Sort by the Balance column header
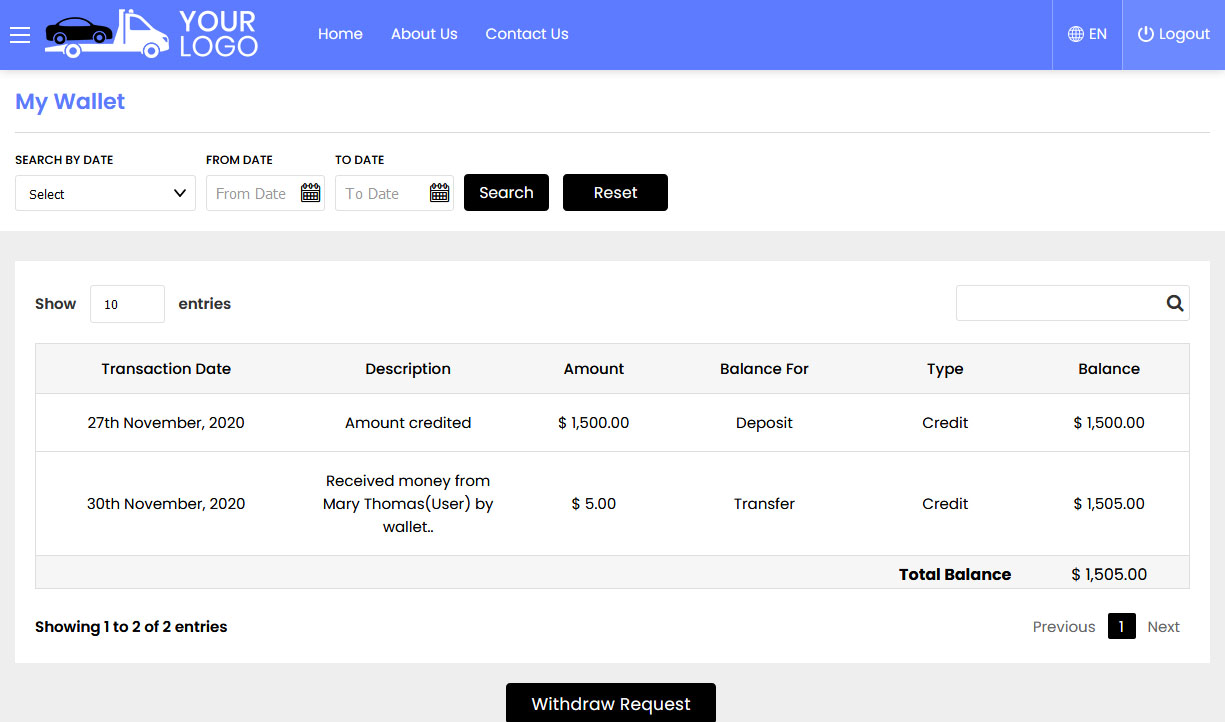The image size is (1225, 722). pos(1109,369)
